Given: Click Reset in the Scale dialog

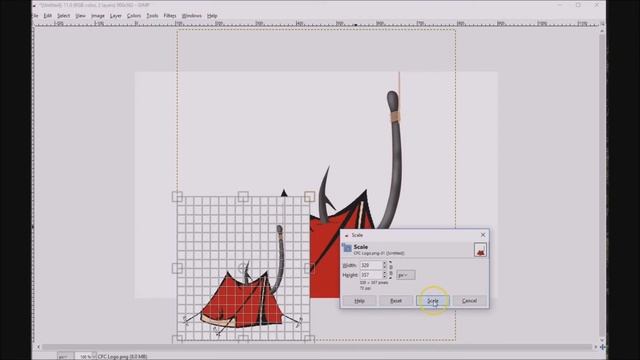Looking at the screenshot, I should (396, 301).
